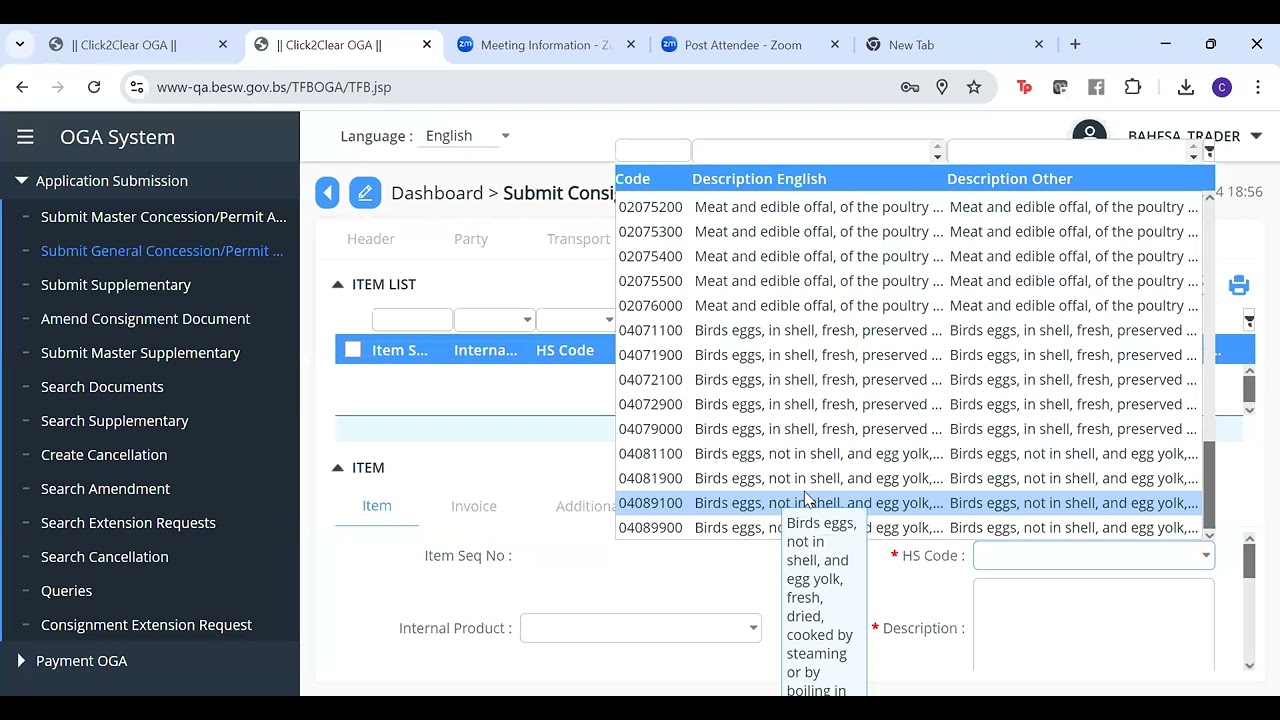Image resolution: width=1280 pixels, height=720 pixels.
Task: Open Submit Supplementary in sidebar
Action: [116, 285]
